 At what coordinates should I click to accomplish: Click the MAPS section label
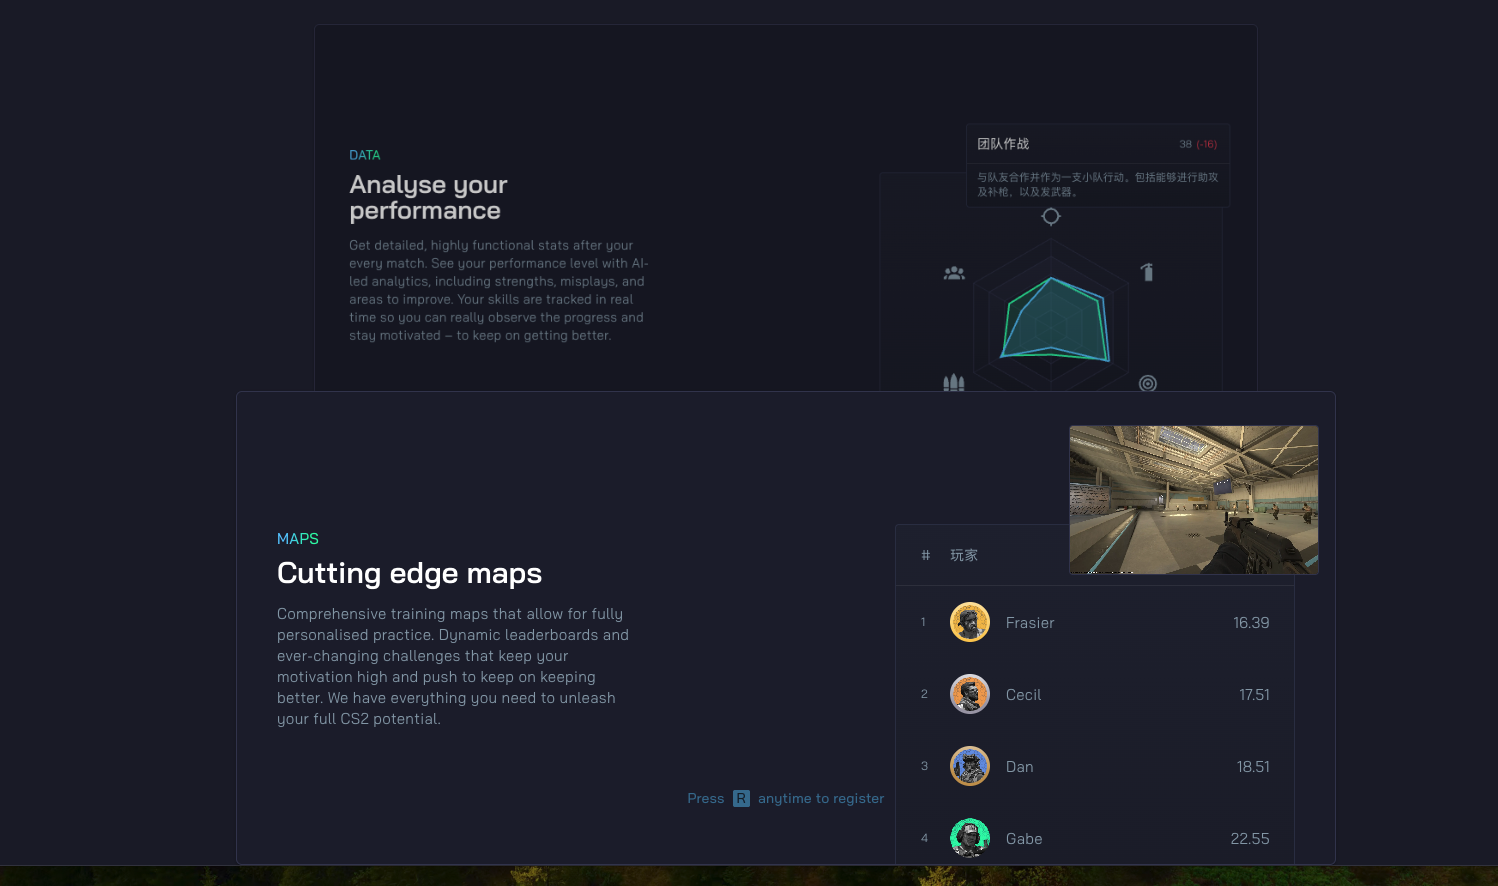point(298,538)
